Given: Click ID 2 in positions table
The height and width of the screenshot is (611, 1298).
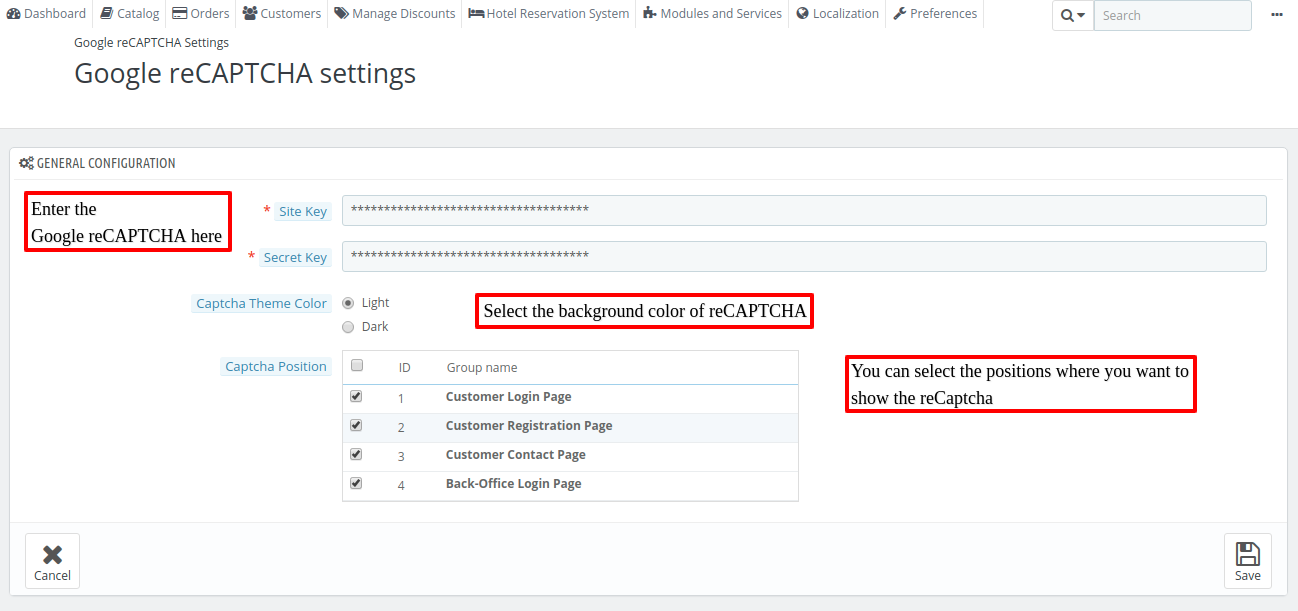Looking at the screenshot, I should (401, 428).
